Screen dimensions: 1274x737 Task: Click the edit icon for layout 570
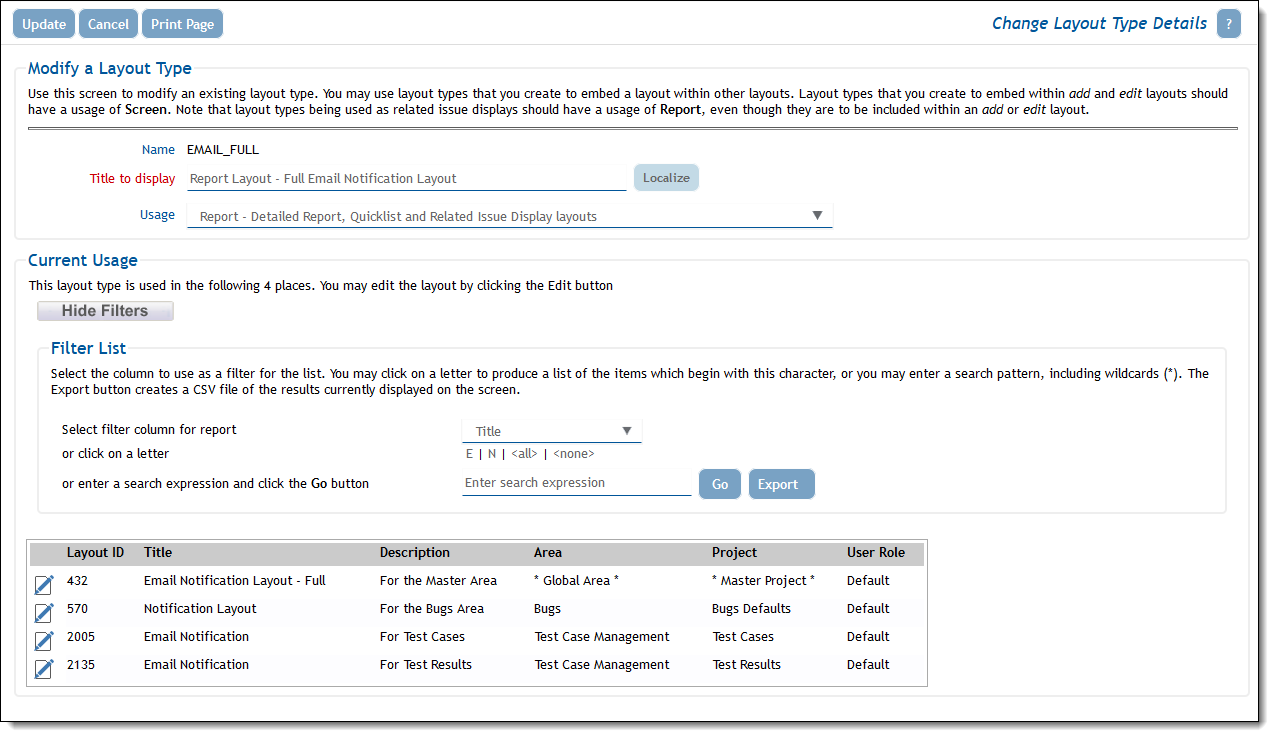[x=44, y=612]
